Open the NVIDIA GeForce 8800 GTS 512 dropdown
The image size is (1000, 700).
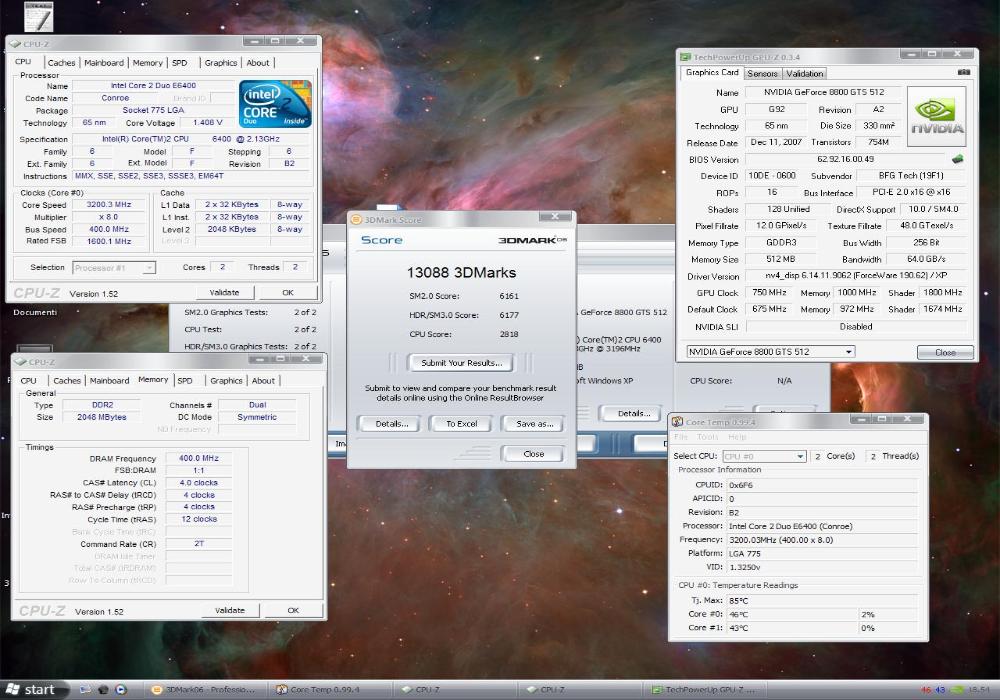[848, 352]
